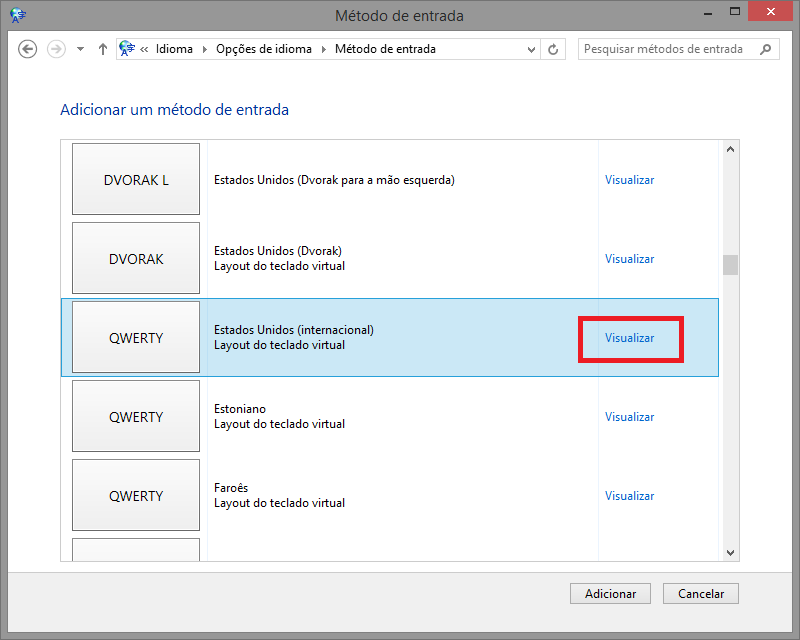The width and height of the screenshot is (800, 640).
Task: Click the Adicionar button
Action: tap(610, 593)
